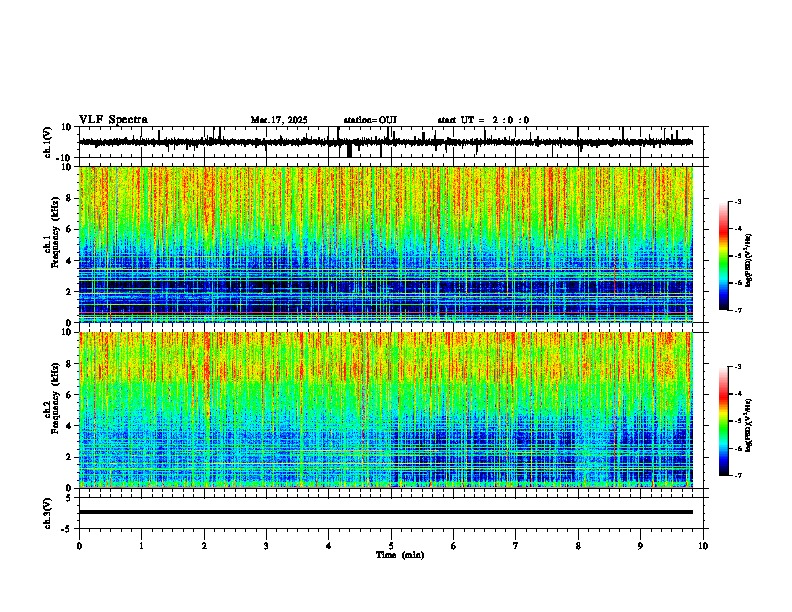Click the 8 kHz tick of ch.2 spectrogram
Image resolution: width=792 pixels, height=612 pixels.
pos(70,364)
